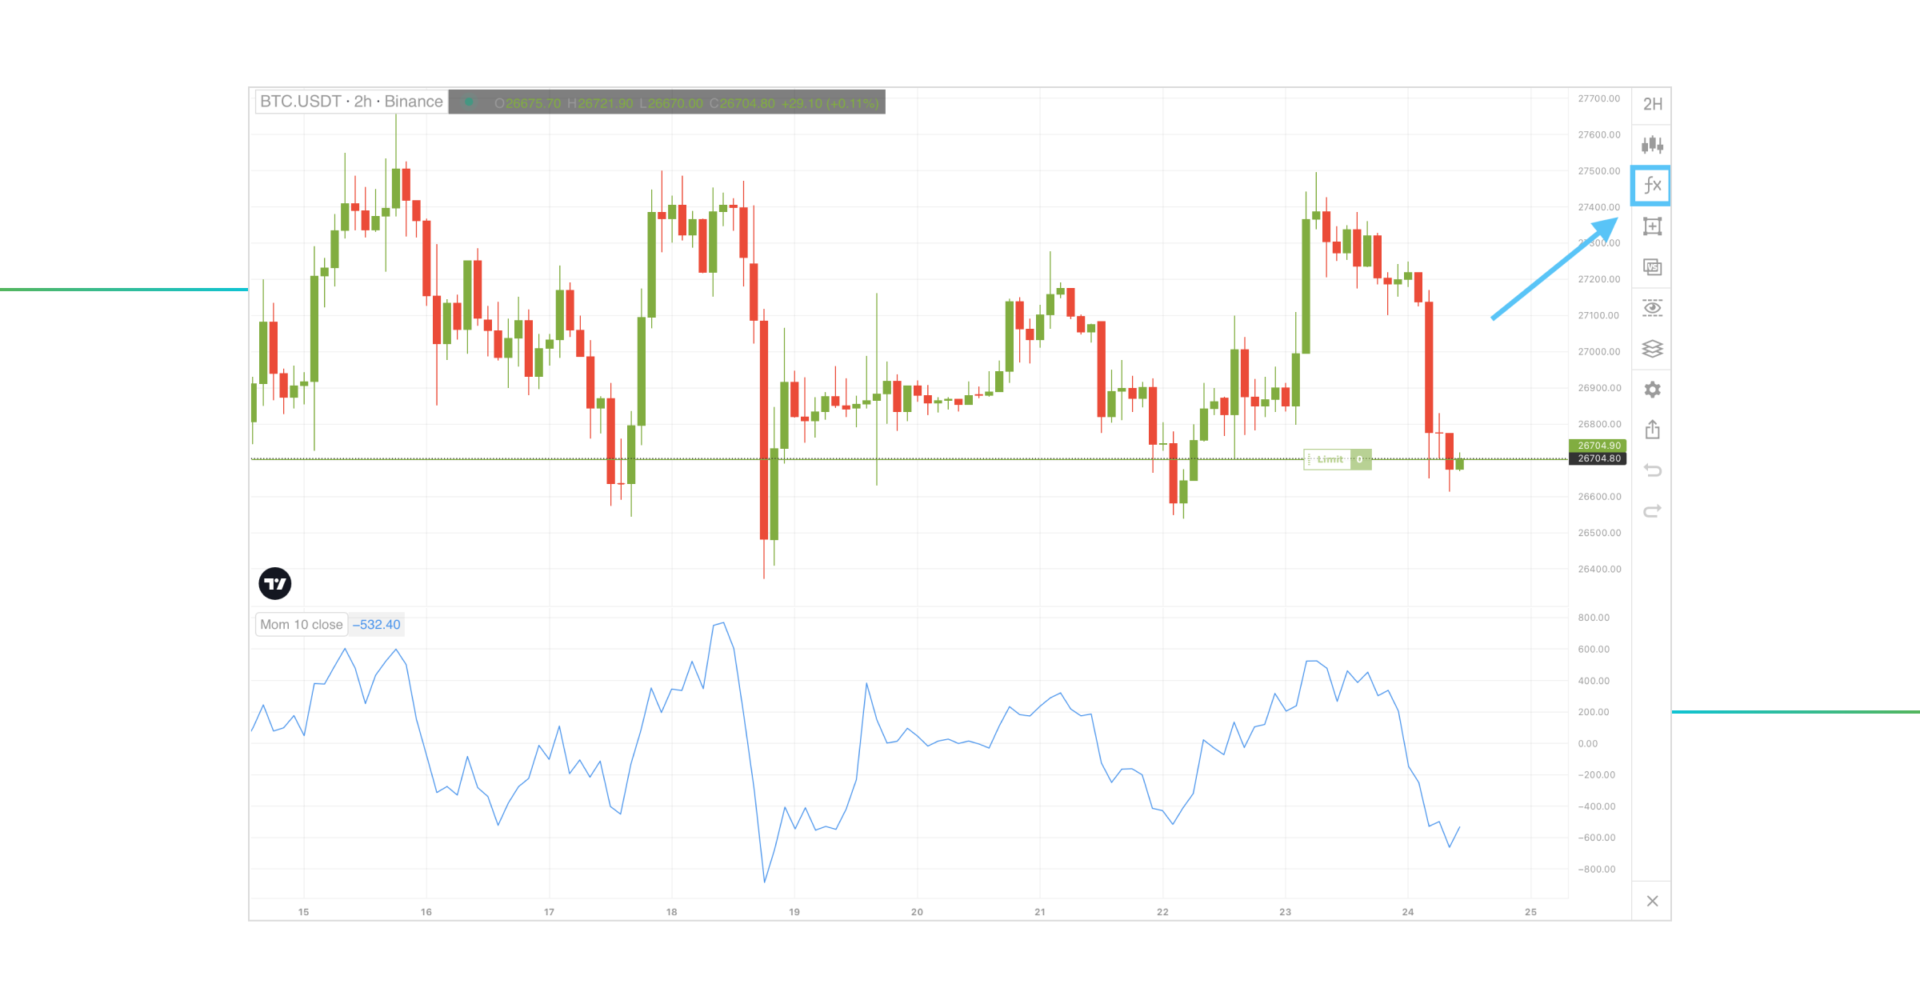Change chart style using the candlestick icon
This screenshot has width=1920, height=1008.
(1651, 144)
